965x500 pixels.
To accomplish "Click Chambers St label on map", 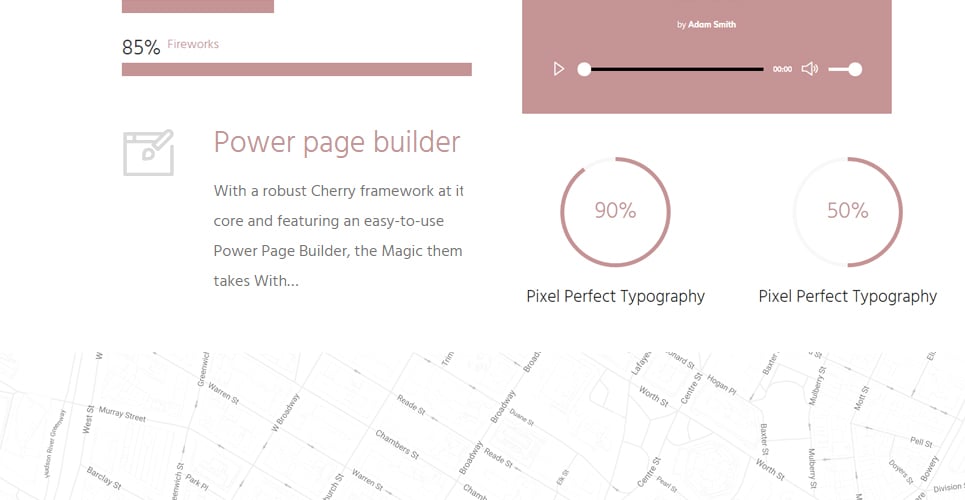I will click(397, 445).
